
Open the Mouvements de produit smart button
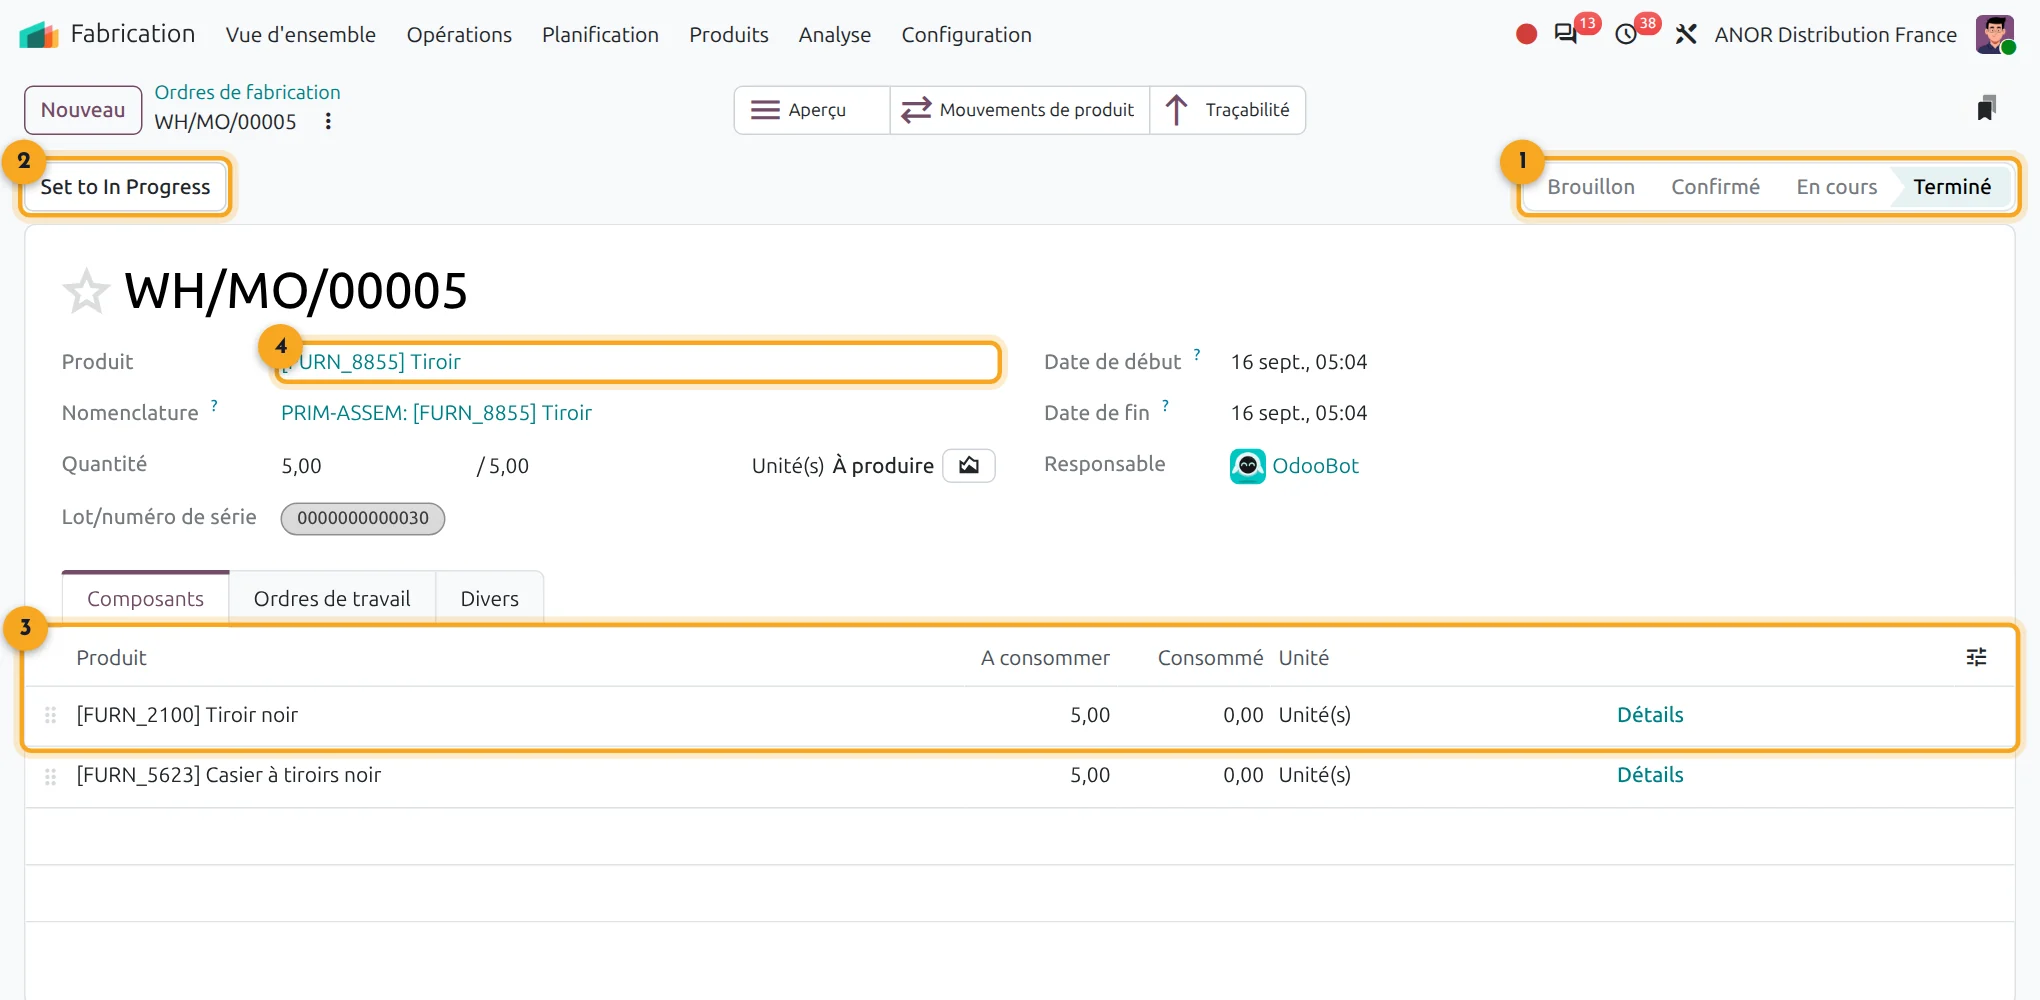(x=1019, y=110)
